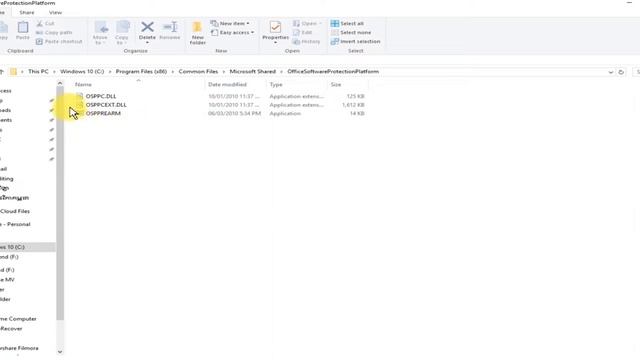Select the OSPPCEXT.DLL file
Screen dimensions: 640x360
(106, 105)
